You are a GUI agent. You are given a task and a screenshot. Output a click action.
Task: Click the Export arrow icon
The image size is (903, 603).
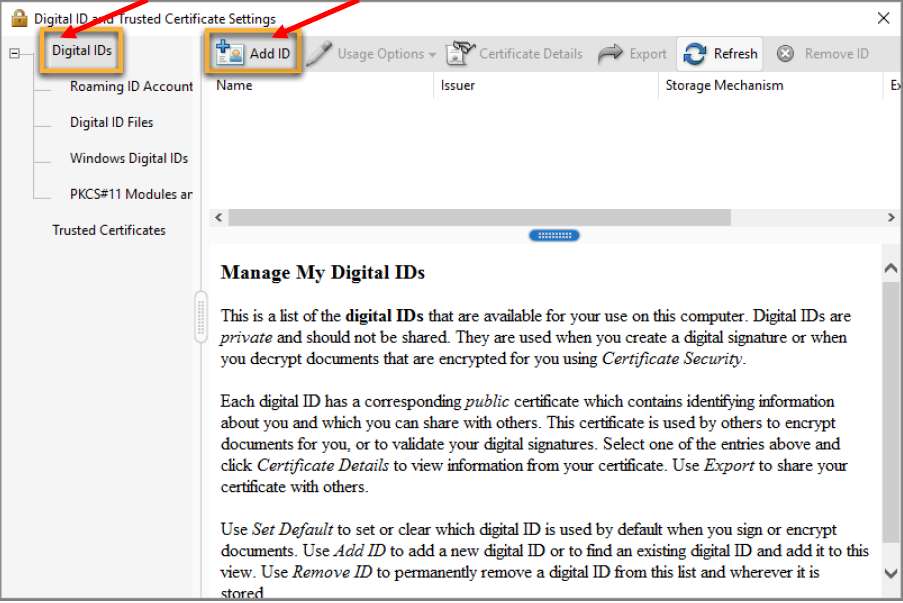coord(610,54)
